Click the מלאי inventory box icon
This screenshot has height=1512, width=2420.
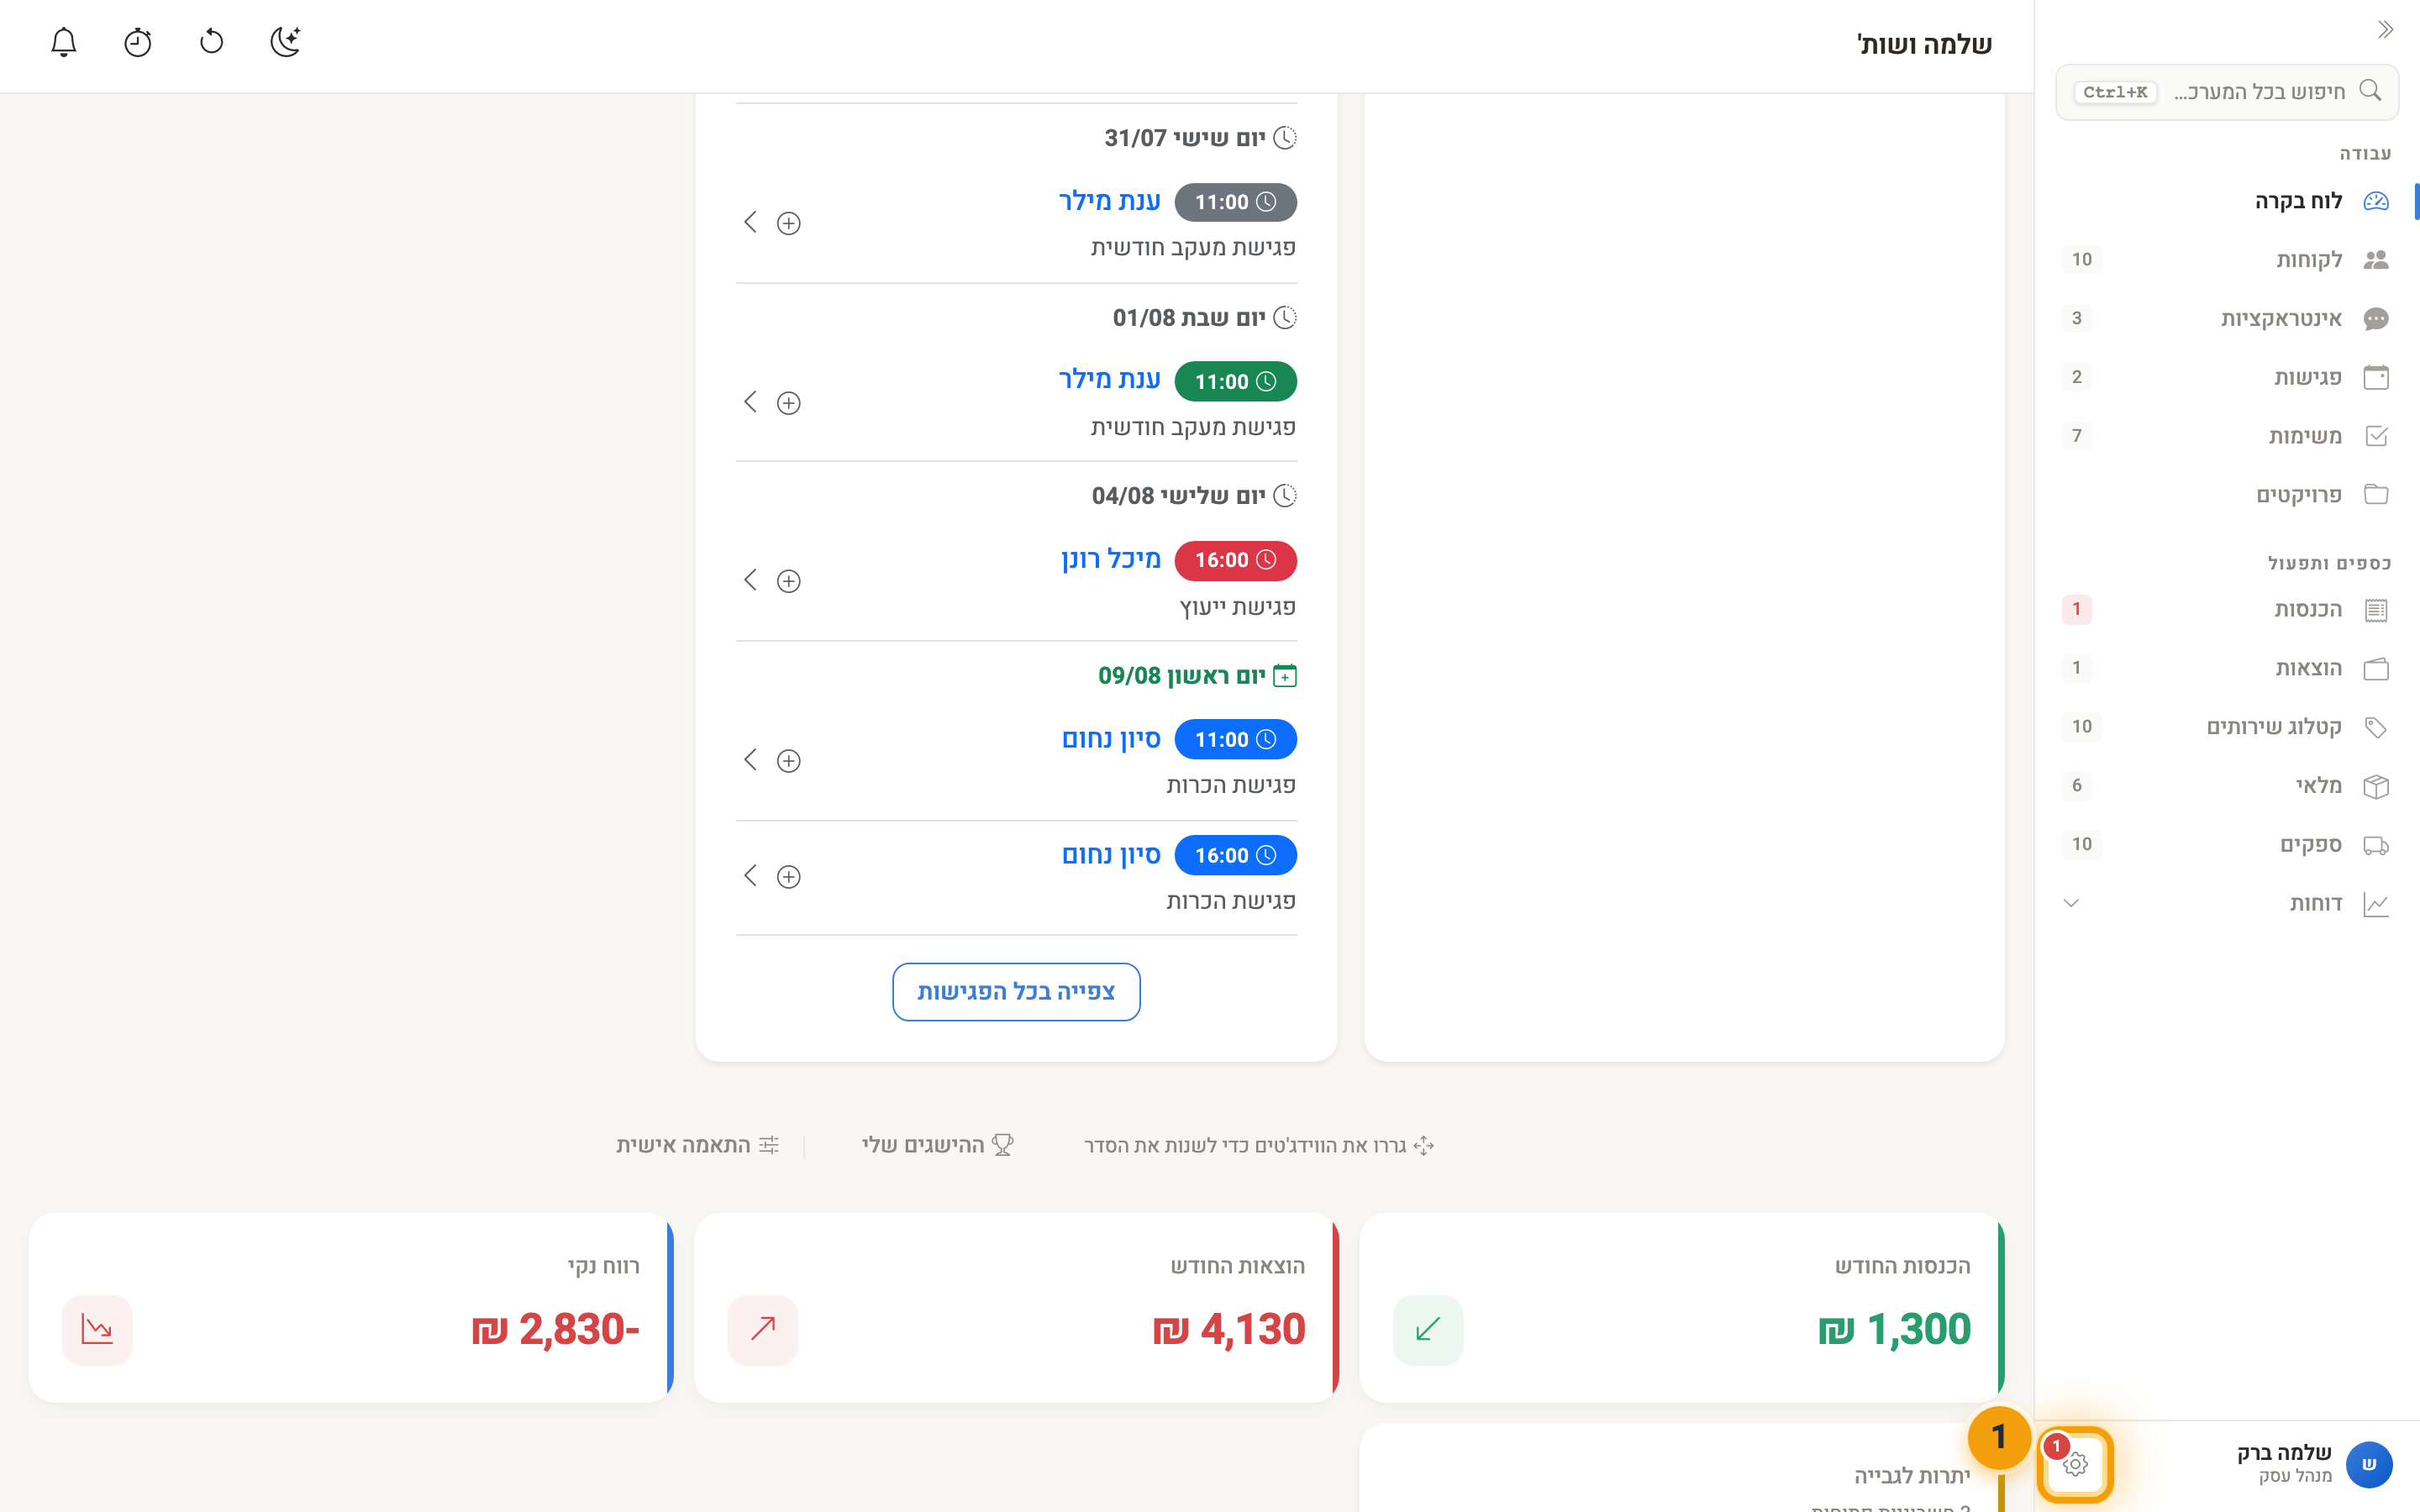click(2376, 786)
